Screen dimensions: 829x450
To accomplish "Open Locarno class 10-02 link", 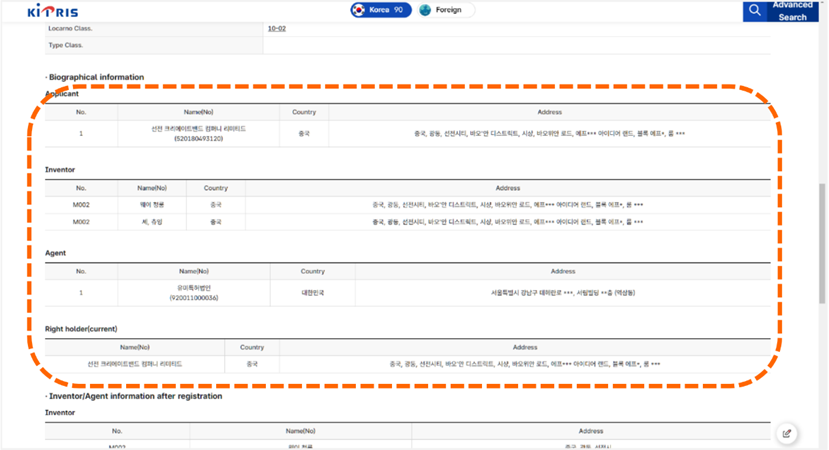I will [277, 29].
